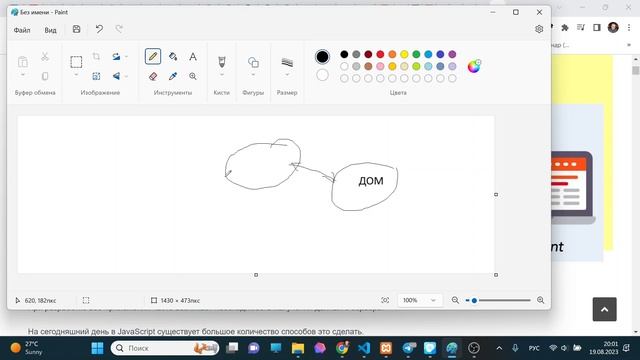This screenshot has height=360, width=640.
Task: Click the canvas bottom-right resize handle
Action: (x=496, y=275)
